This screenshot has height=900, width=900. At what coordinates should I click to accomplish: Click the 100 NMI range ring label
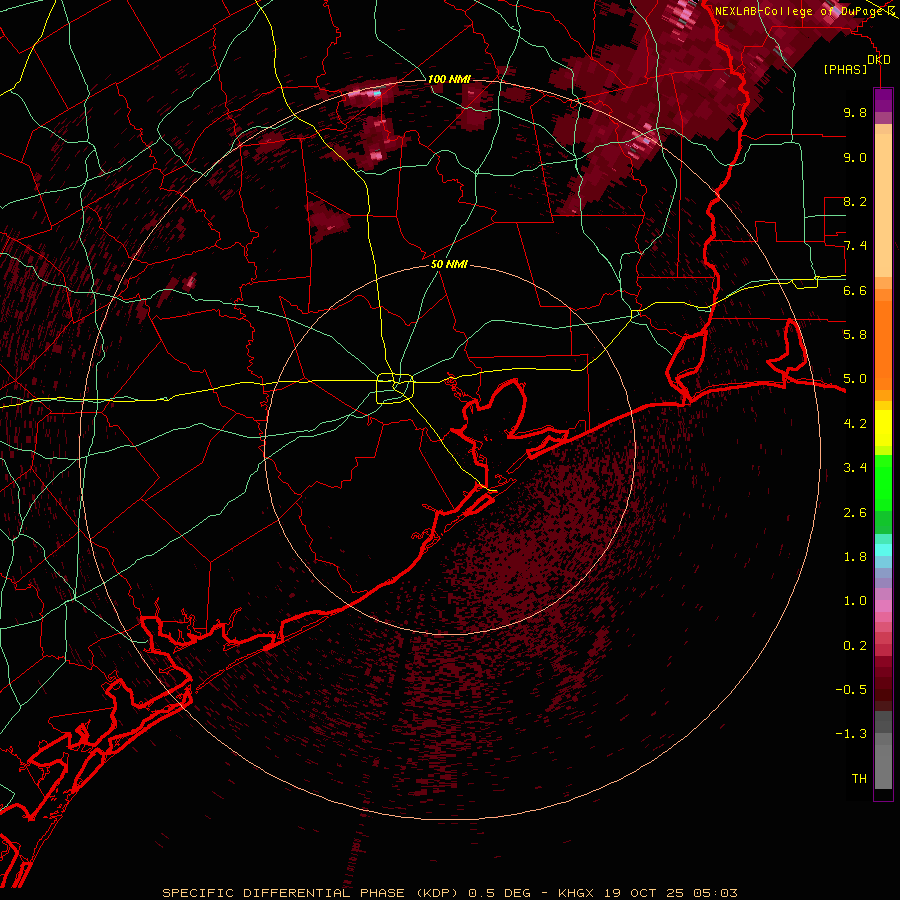449,79
